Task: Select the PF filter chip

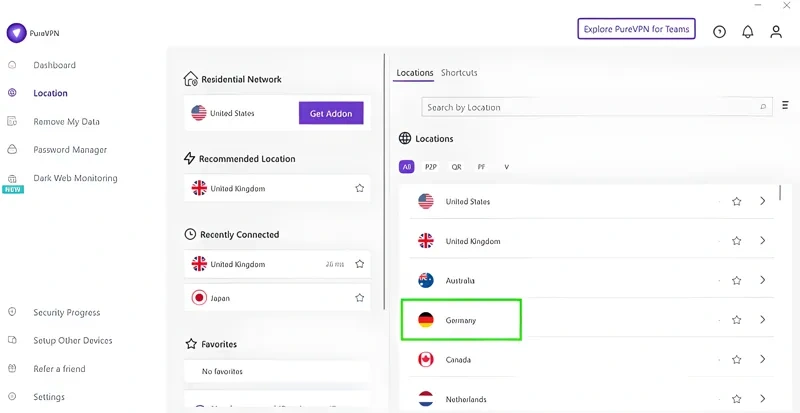Action: [x=481, y=167]
